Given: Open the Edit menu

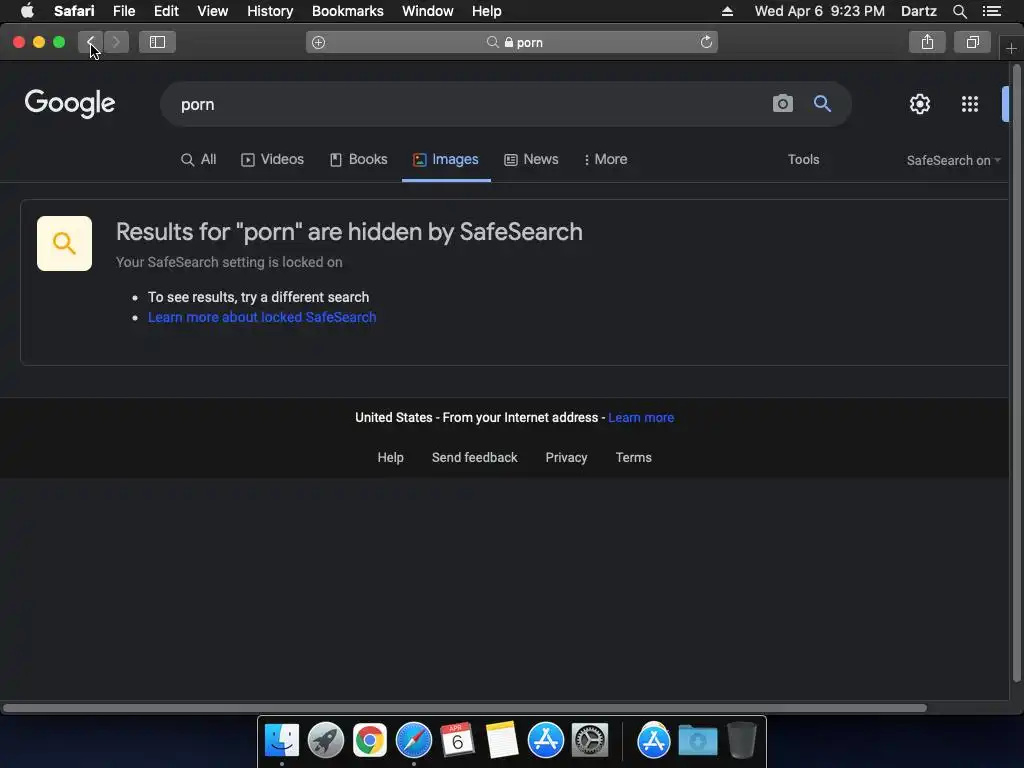Looking at the screenshot, I should click(166, 11).
